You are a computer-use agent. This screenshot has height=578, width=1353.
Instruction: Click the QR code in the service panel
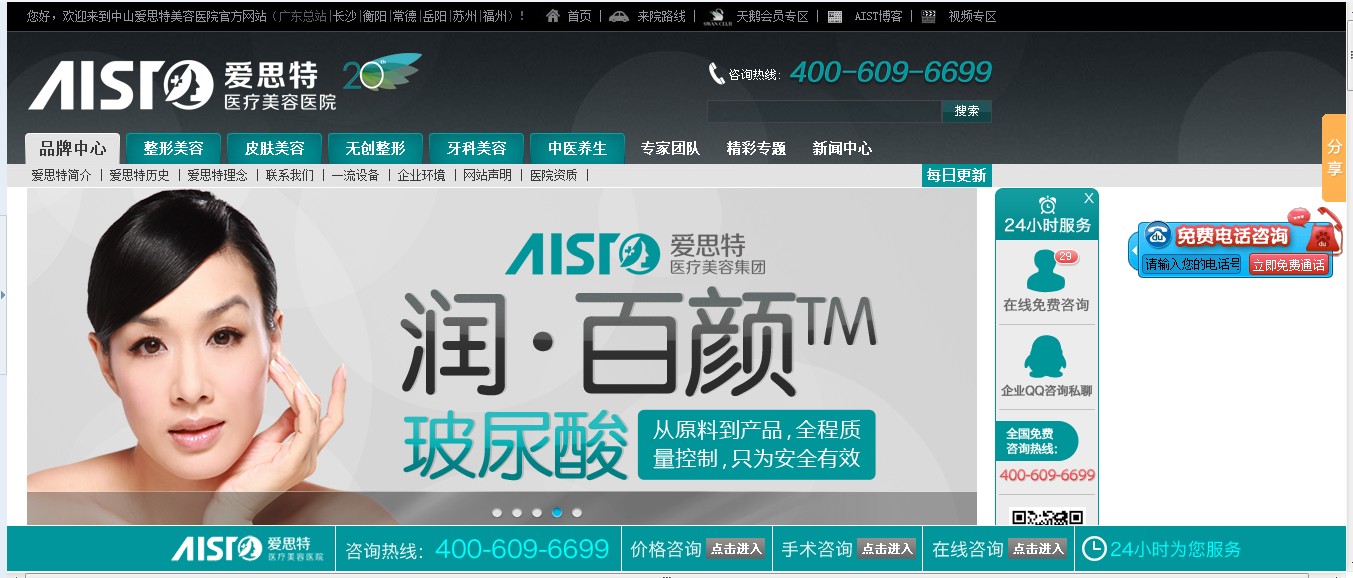[x=1047, y=517]
